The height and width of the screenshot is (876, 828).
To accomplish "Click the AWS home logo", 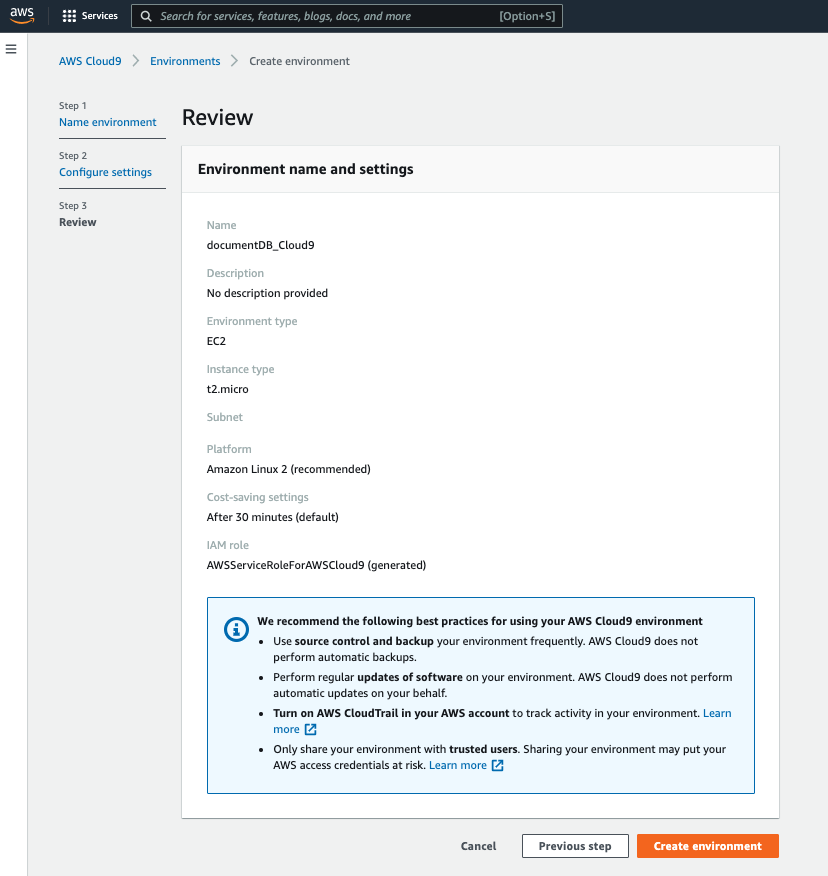I will [21, 16].
